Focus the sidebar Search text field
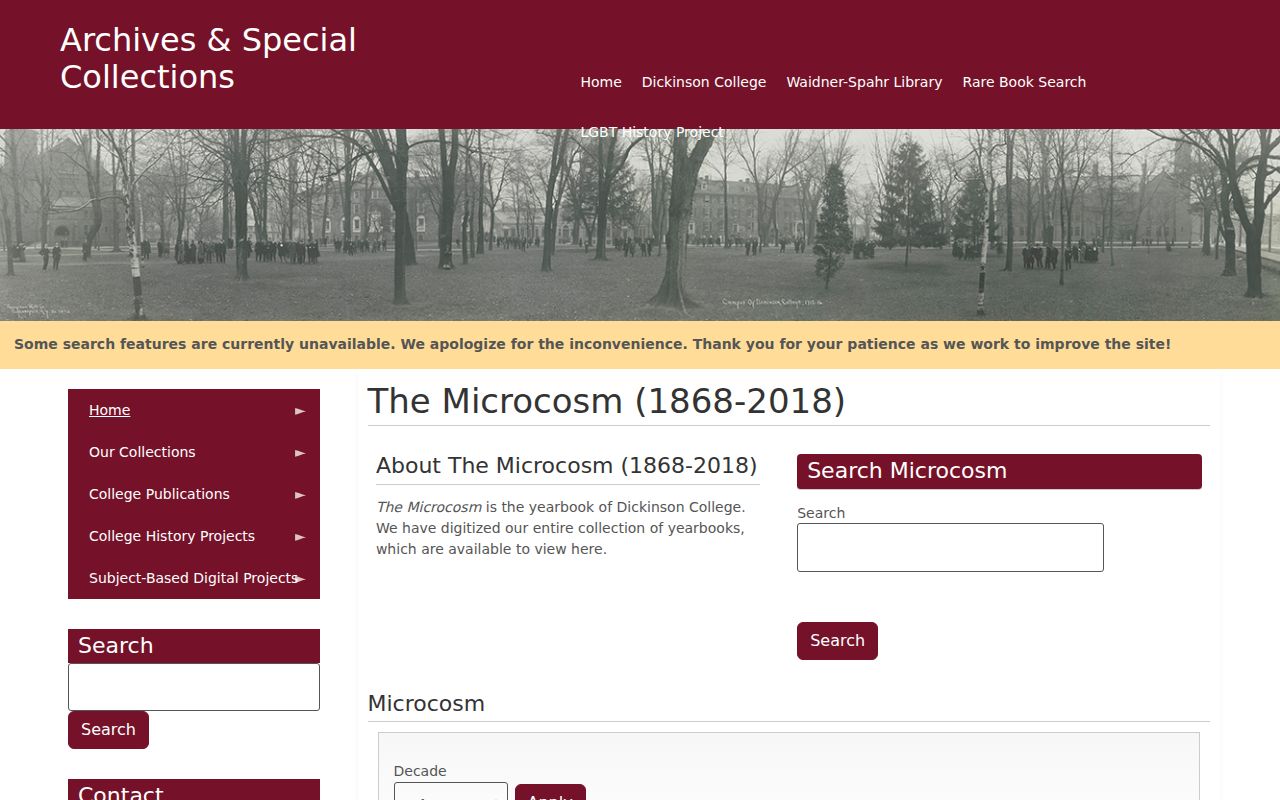Image resolution: width=1280 pixels, height=800 pixels. pos(194,687)
